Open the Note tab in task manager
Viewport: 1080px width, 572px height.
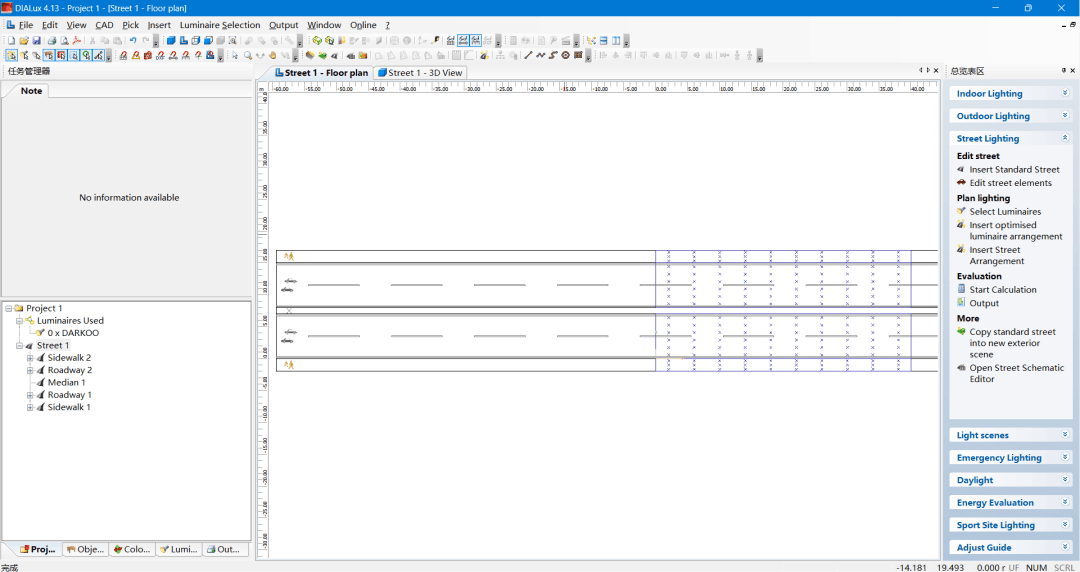coord(31,90)
